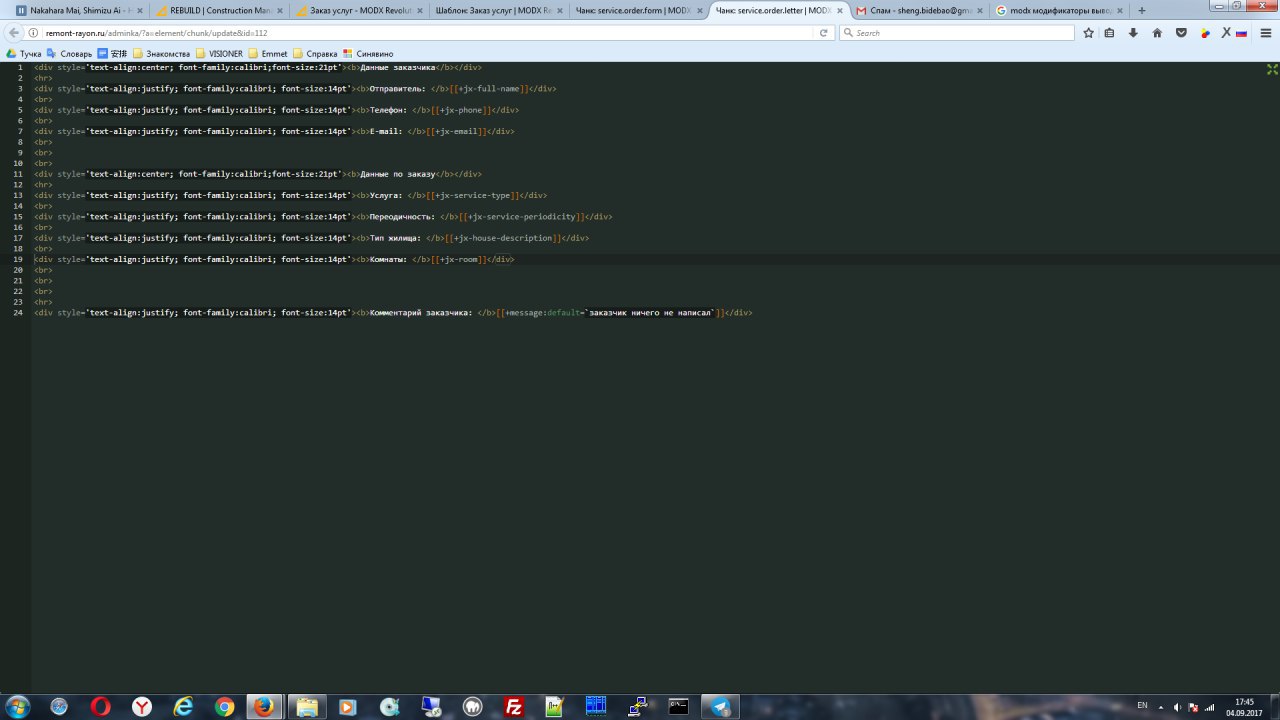This screenshot has width=1280, height=720.
Task: Open the Словарь bookmark
Action: [x=70, y=53]
